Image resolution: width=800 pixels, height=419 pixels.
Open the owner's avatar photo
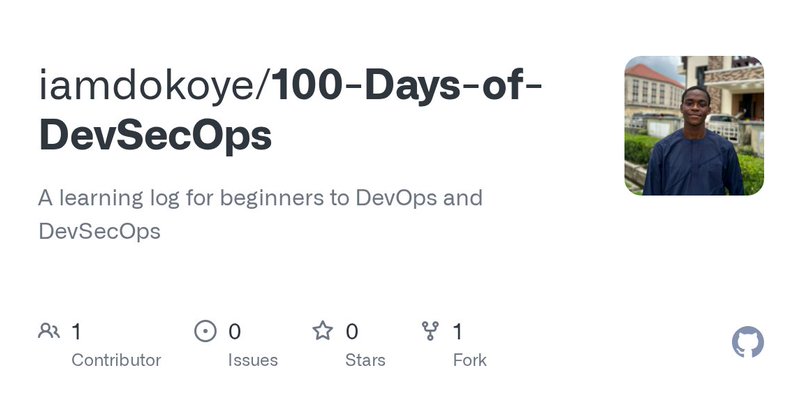click(694, 126)
